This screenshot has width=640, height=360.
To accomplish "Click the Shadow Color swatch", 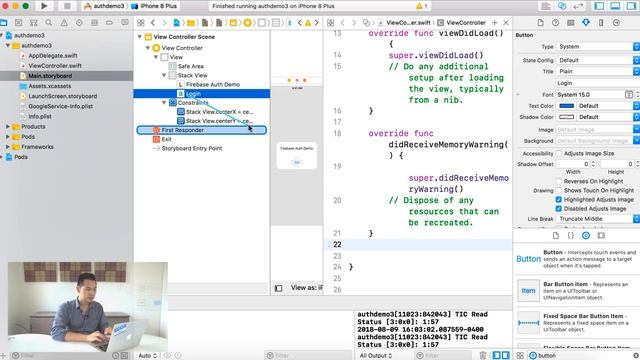I will (x=566, y=117).
